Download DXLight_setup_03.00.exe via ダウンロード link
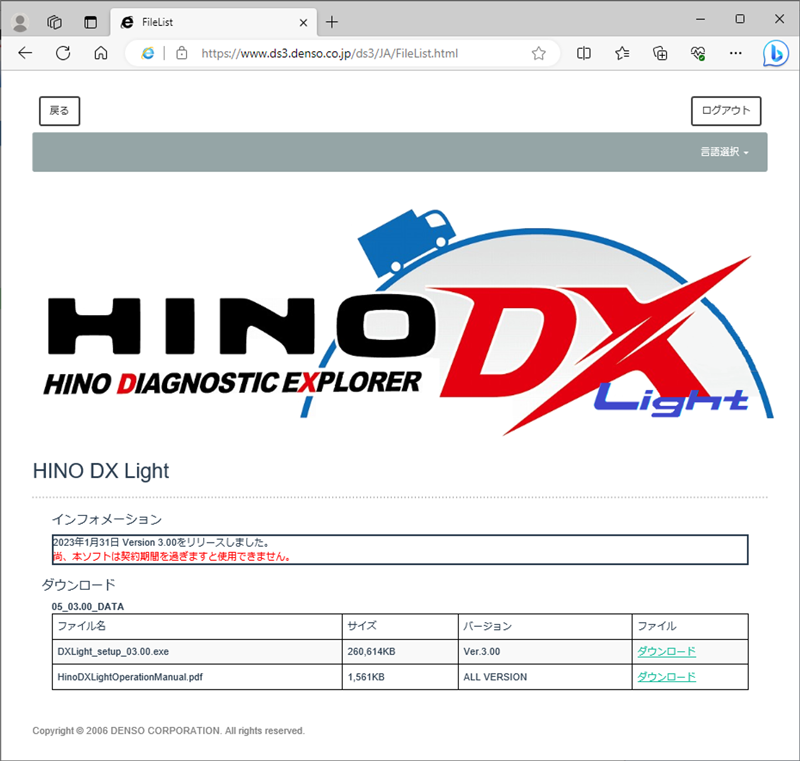Screen dimensions: 800x761 666,651
